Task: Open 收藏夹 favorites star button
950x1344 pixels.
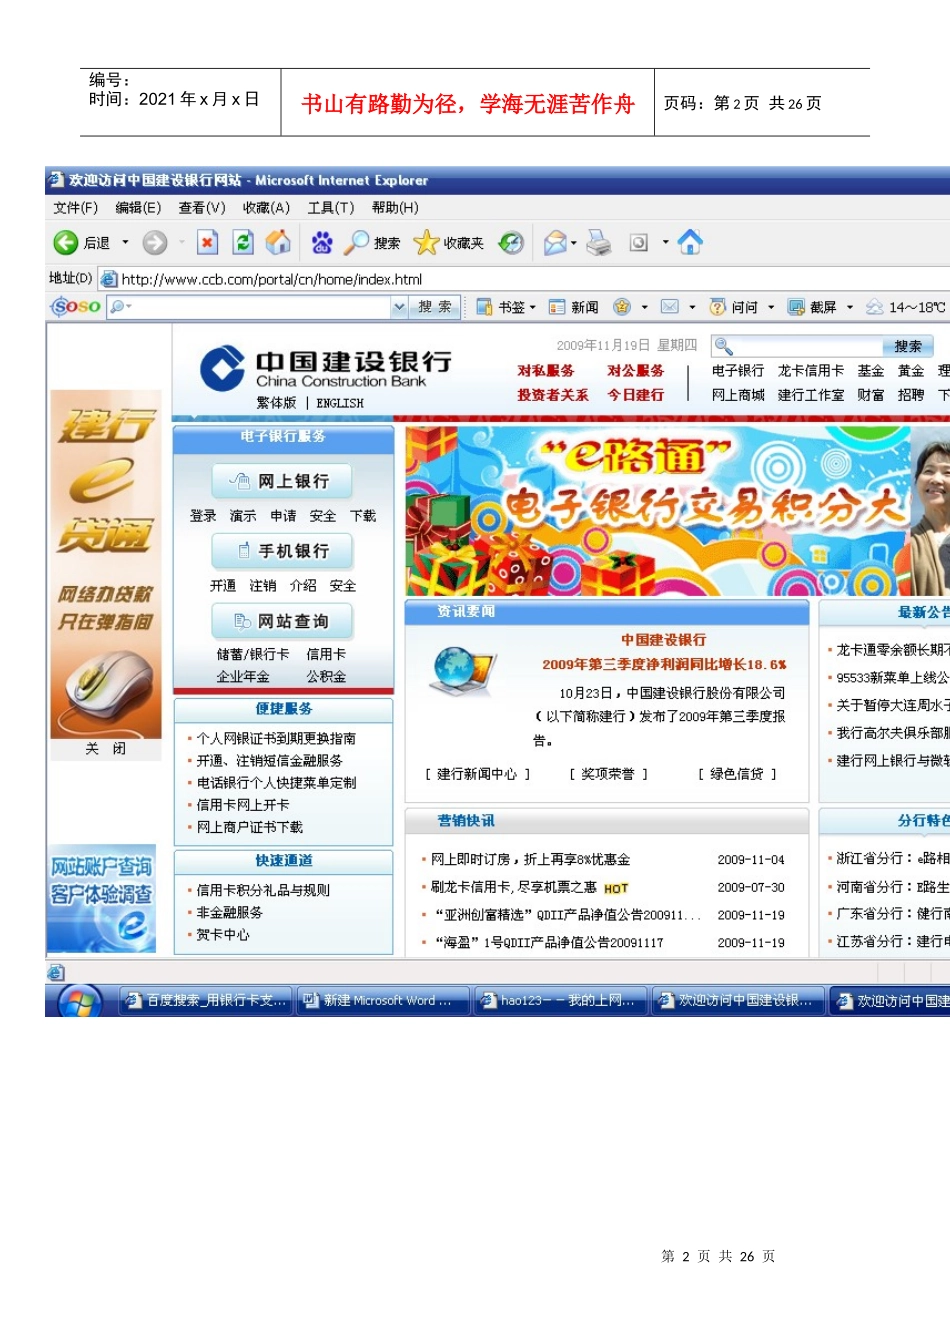Action: [449, 242]
